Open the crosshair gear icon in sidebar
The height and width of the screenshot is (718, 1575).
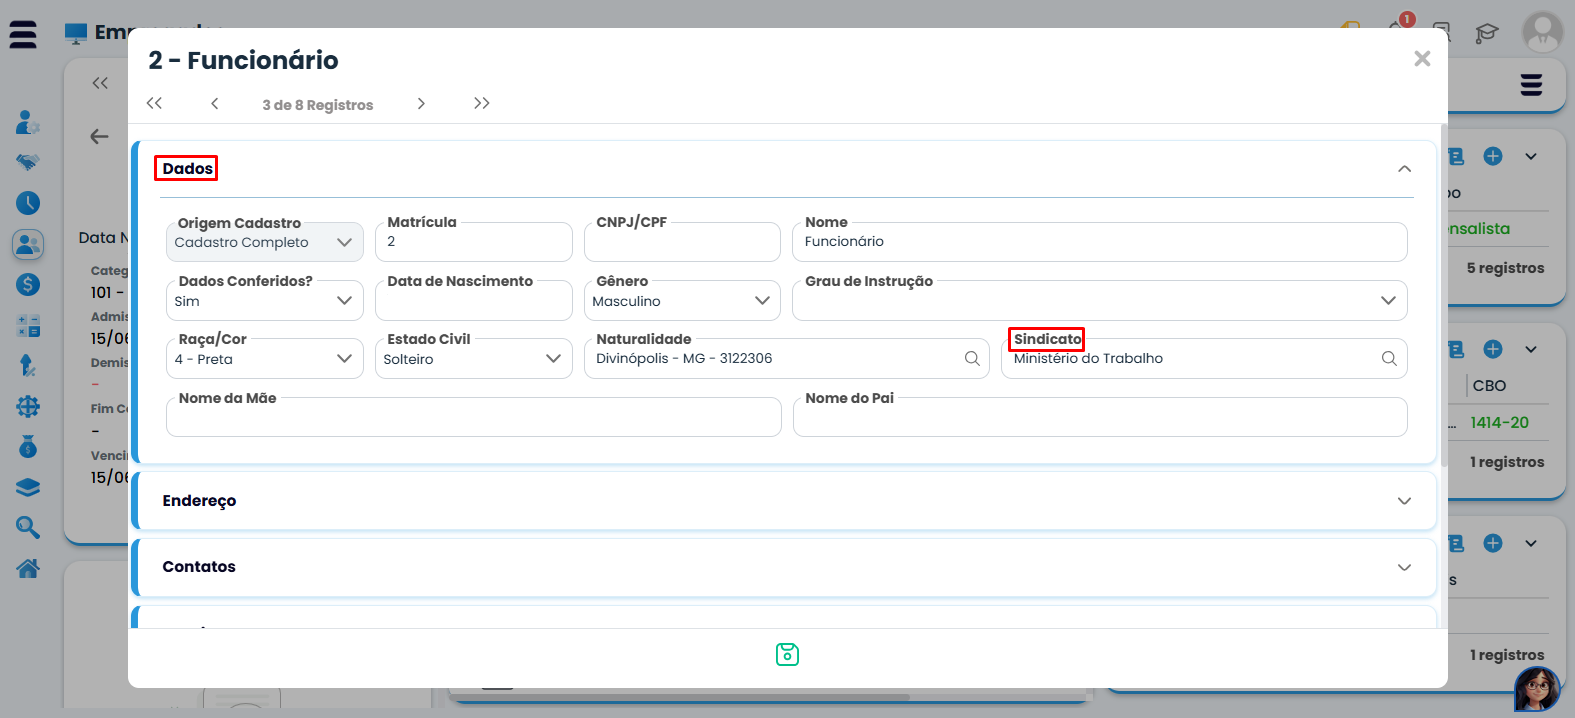tap(28, 406)
